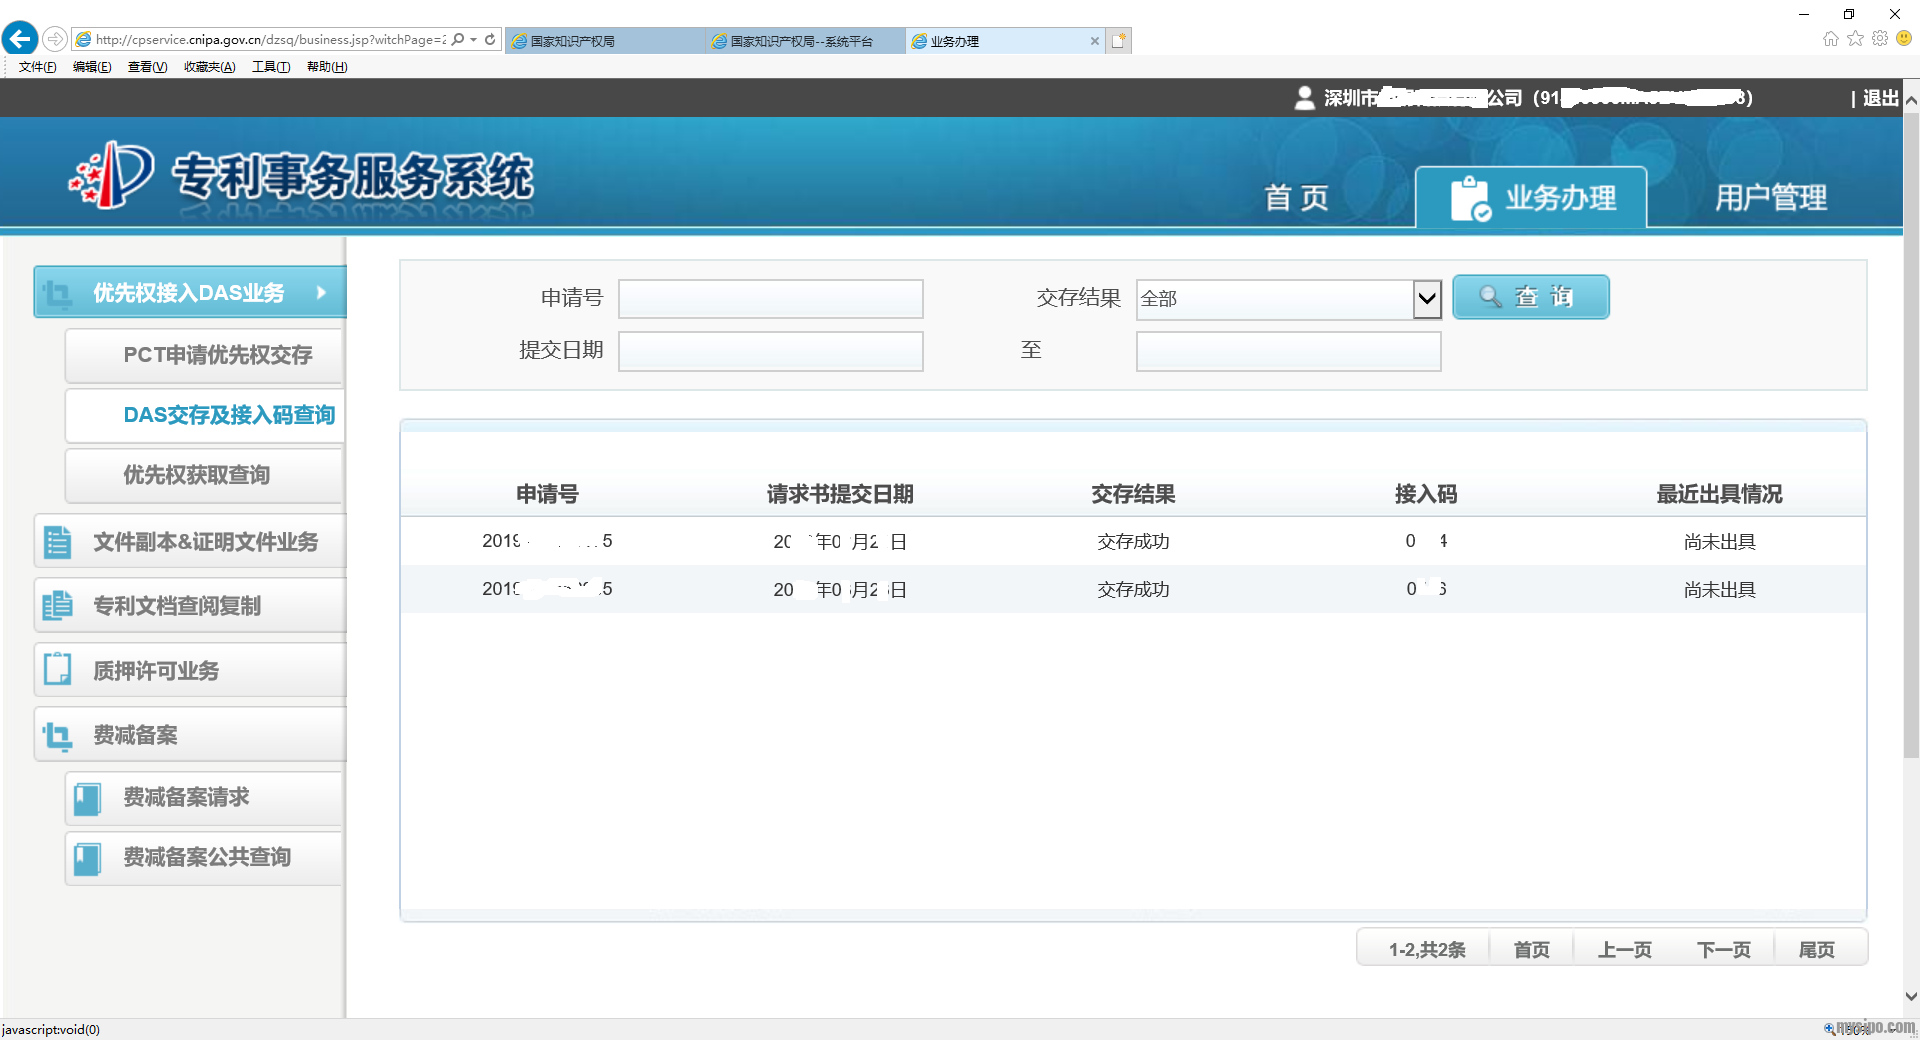
Task: Click the page refresh icon in address bar
Action: (x=490, y=39)
